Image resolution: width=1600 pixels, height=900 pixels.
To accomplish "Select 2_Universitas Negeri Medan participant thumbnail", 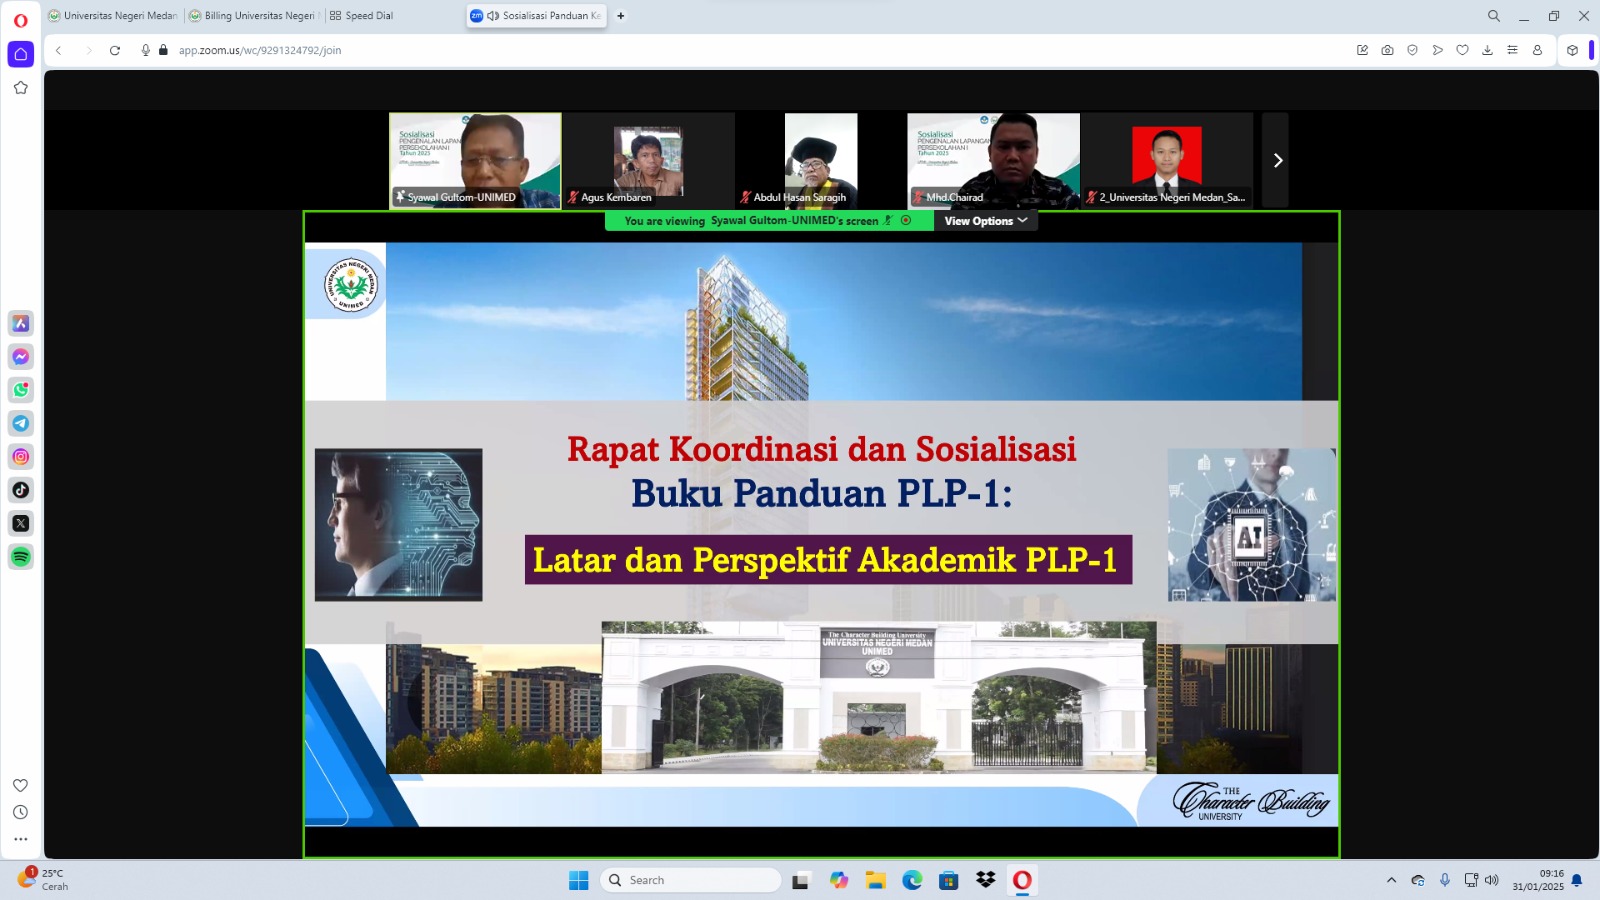I will [1167, 160].
